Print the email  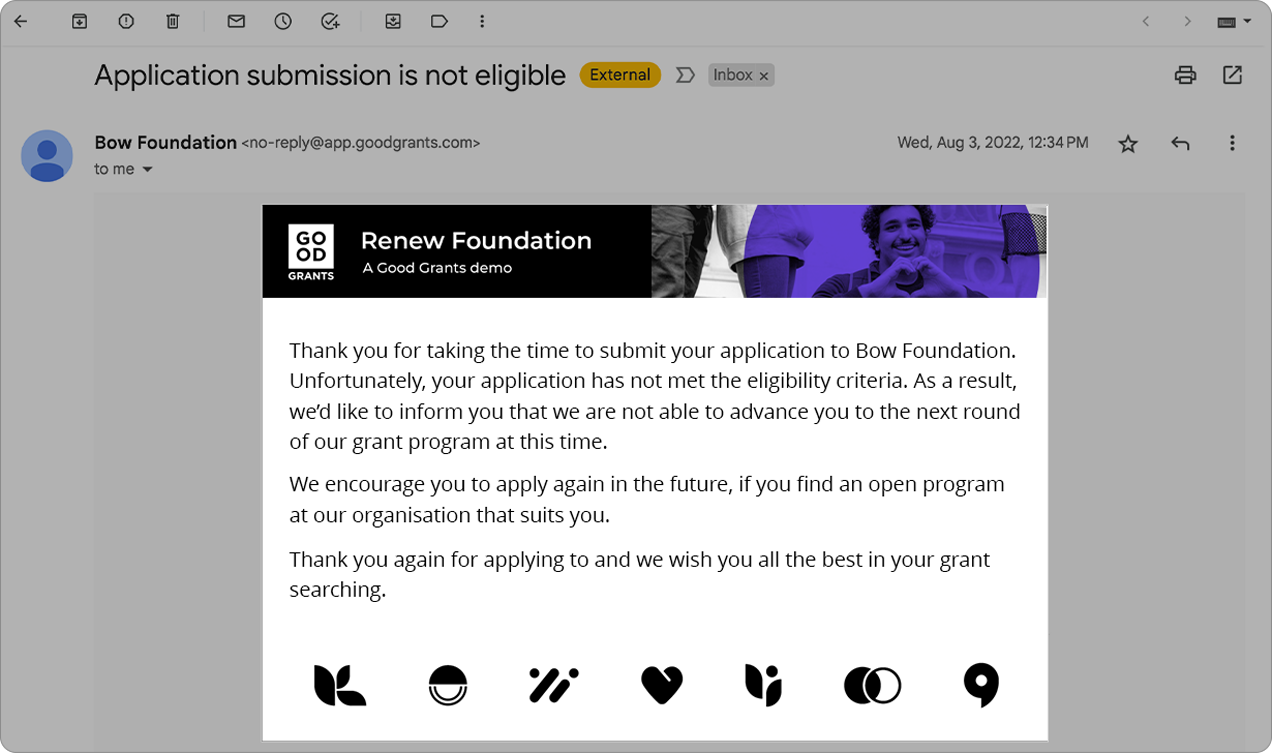[1185, 74]
